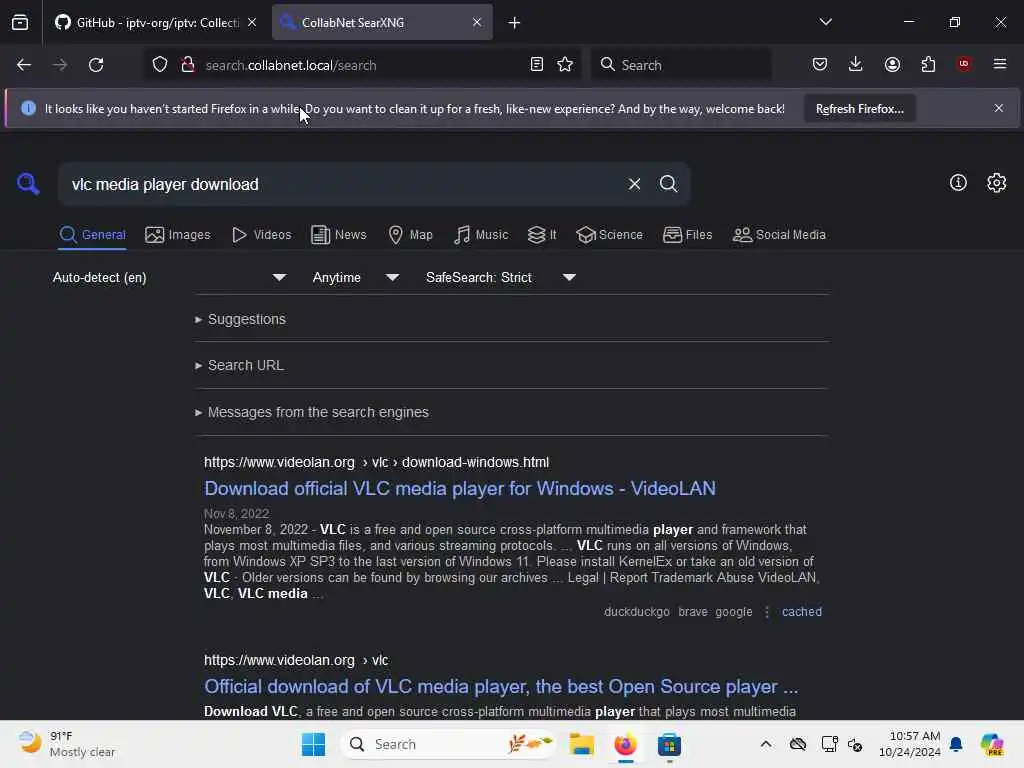Select the Files search category

687,235
